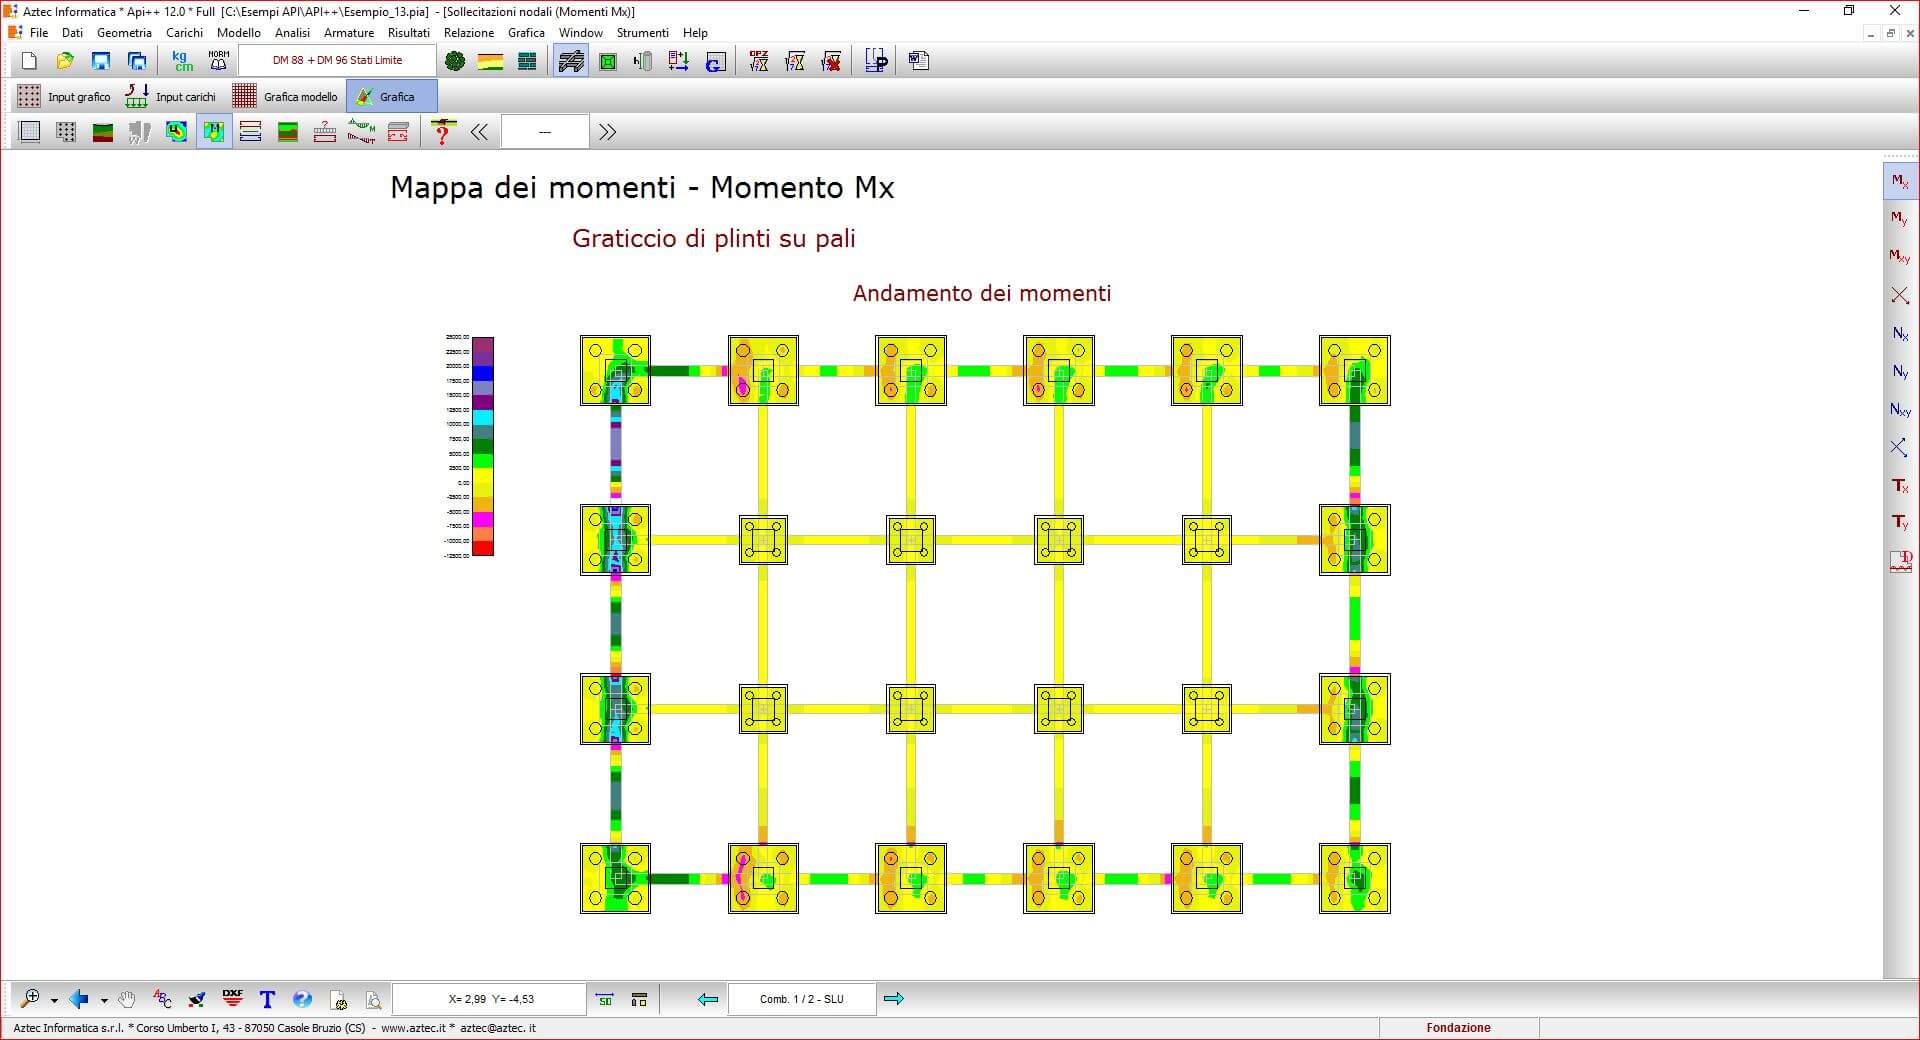1920x1040 pixels.
Task: Open the Risultati menu
Action: (x=408, y=33)
